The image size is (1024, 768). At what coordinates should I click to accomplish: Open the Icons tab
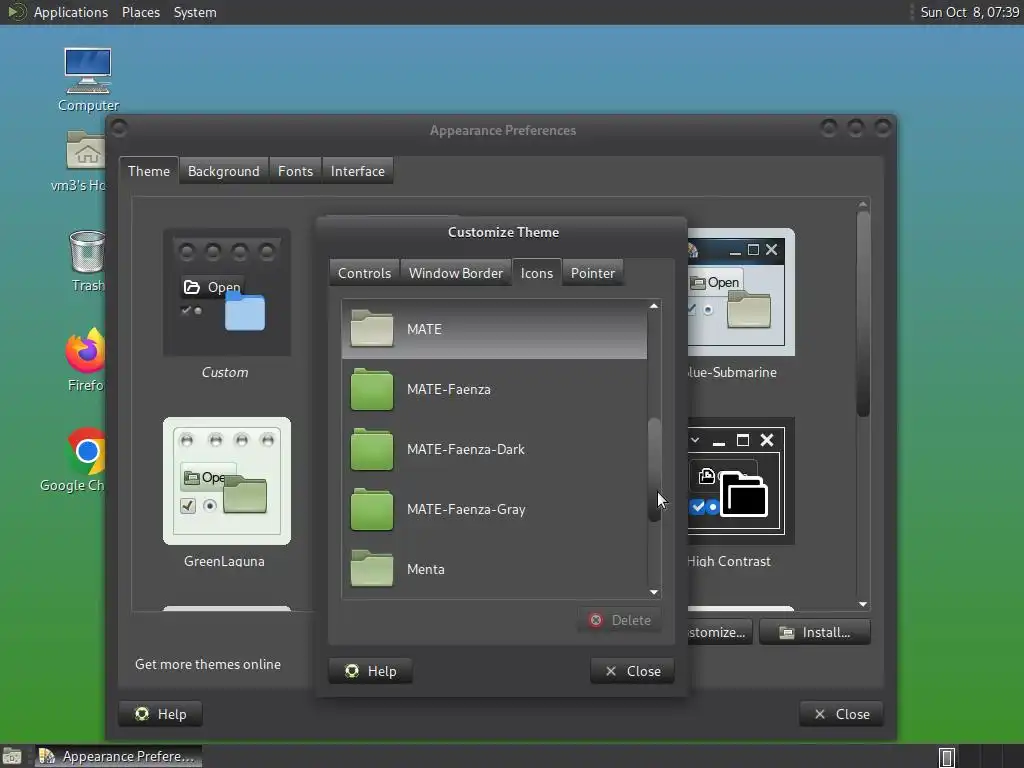click(x=537, y=273)
